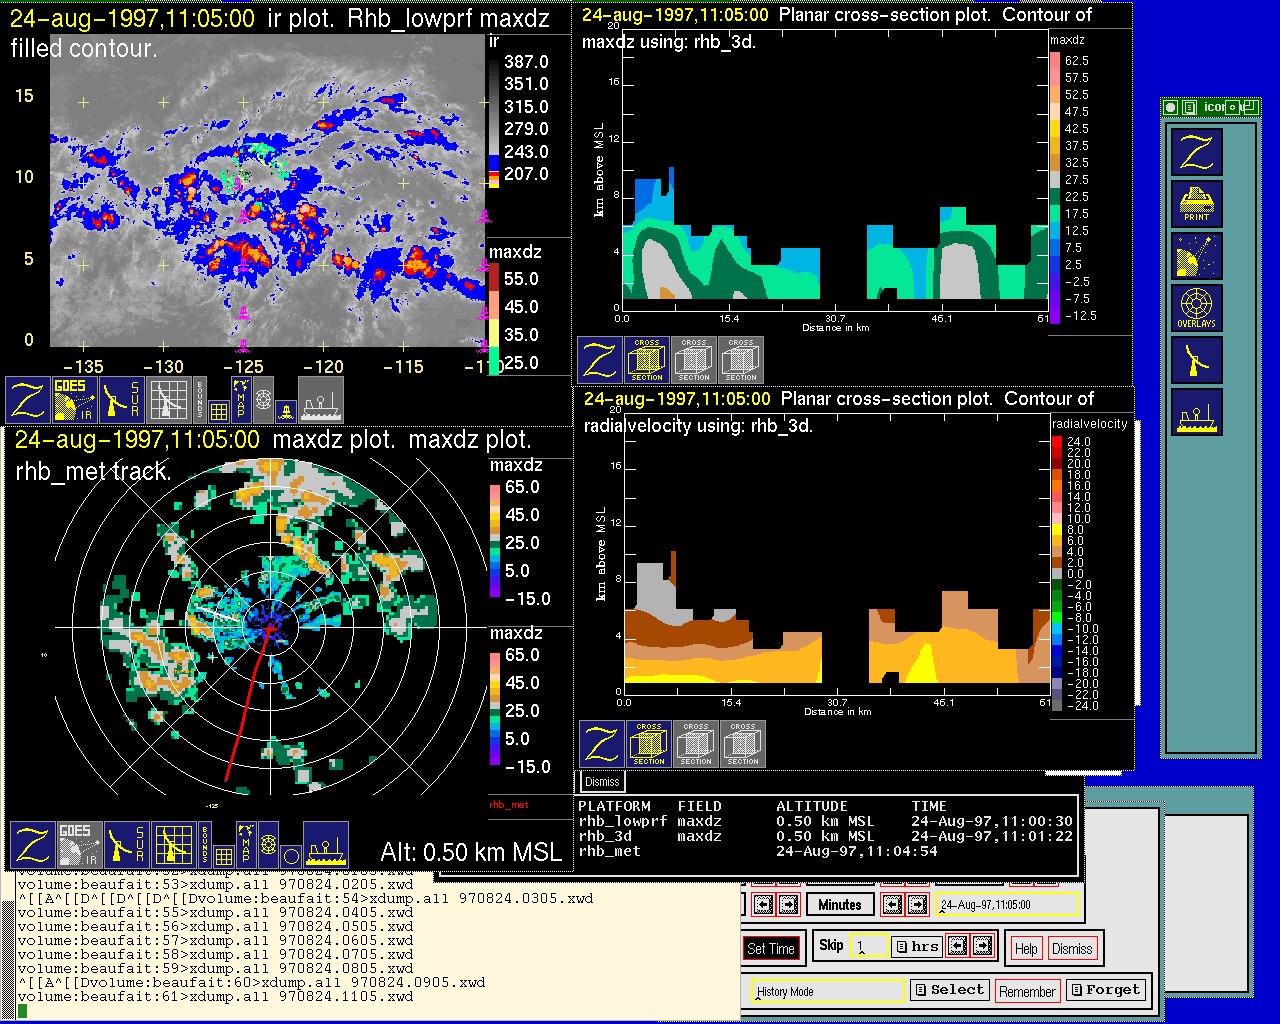Open OVERLAYS from the right icon panel

tap(1197, 308)
